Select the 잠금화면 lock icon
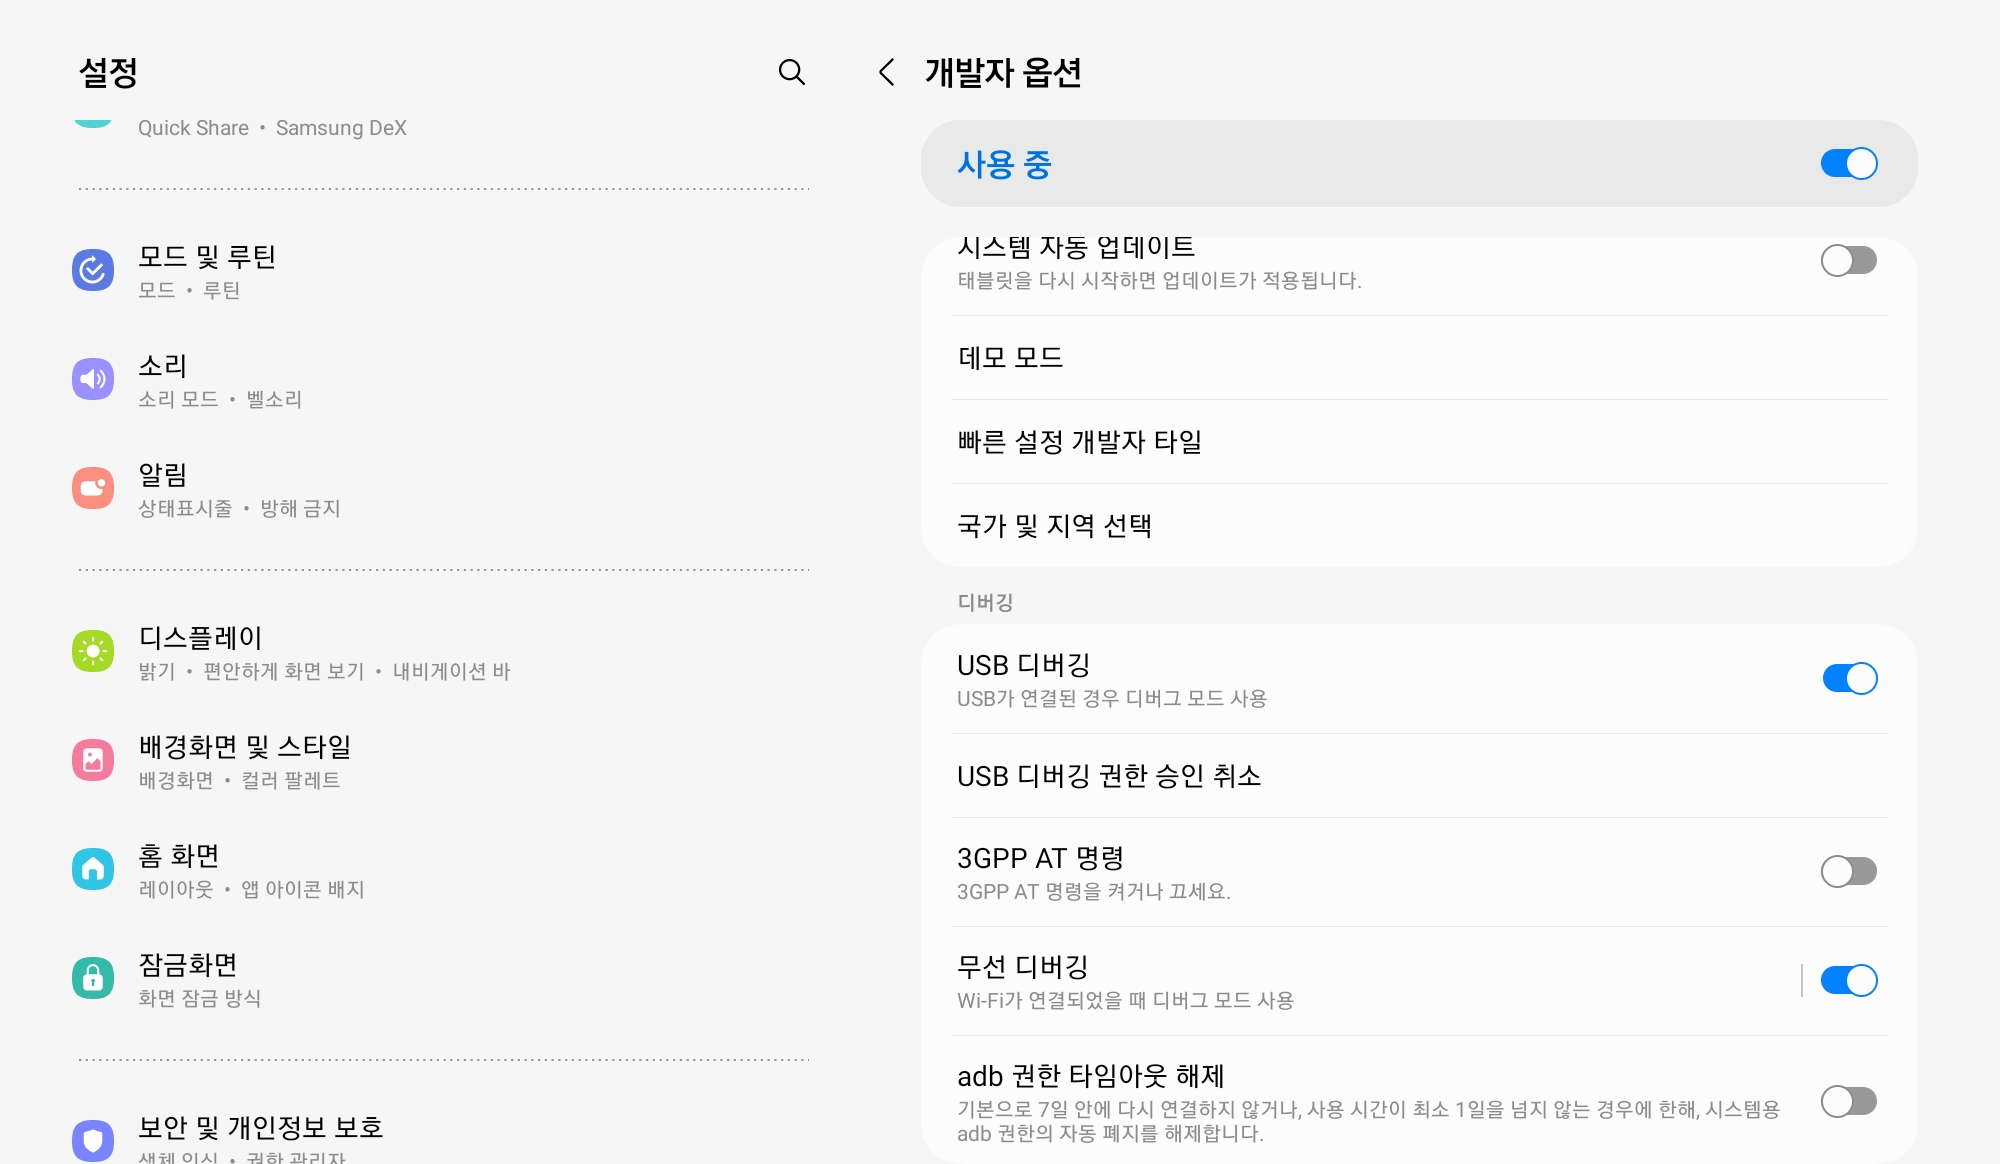 92,977
